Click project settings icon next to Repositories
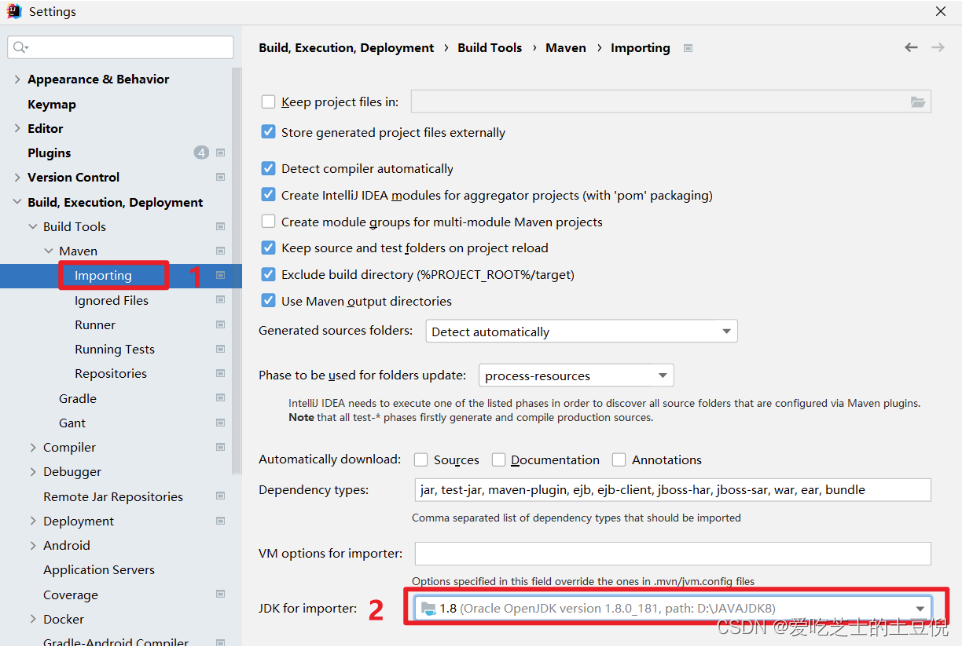This screenshot has height=646, width=964. coord(220,373)
